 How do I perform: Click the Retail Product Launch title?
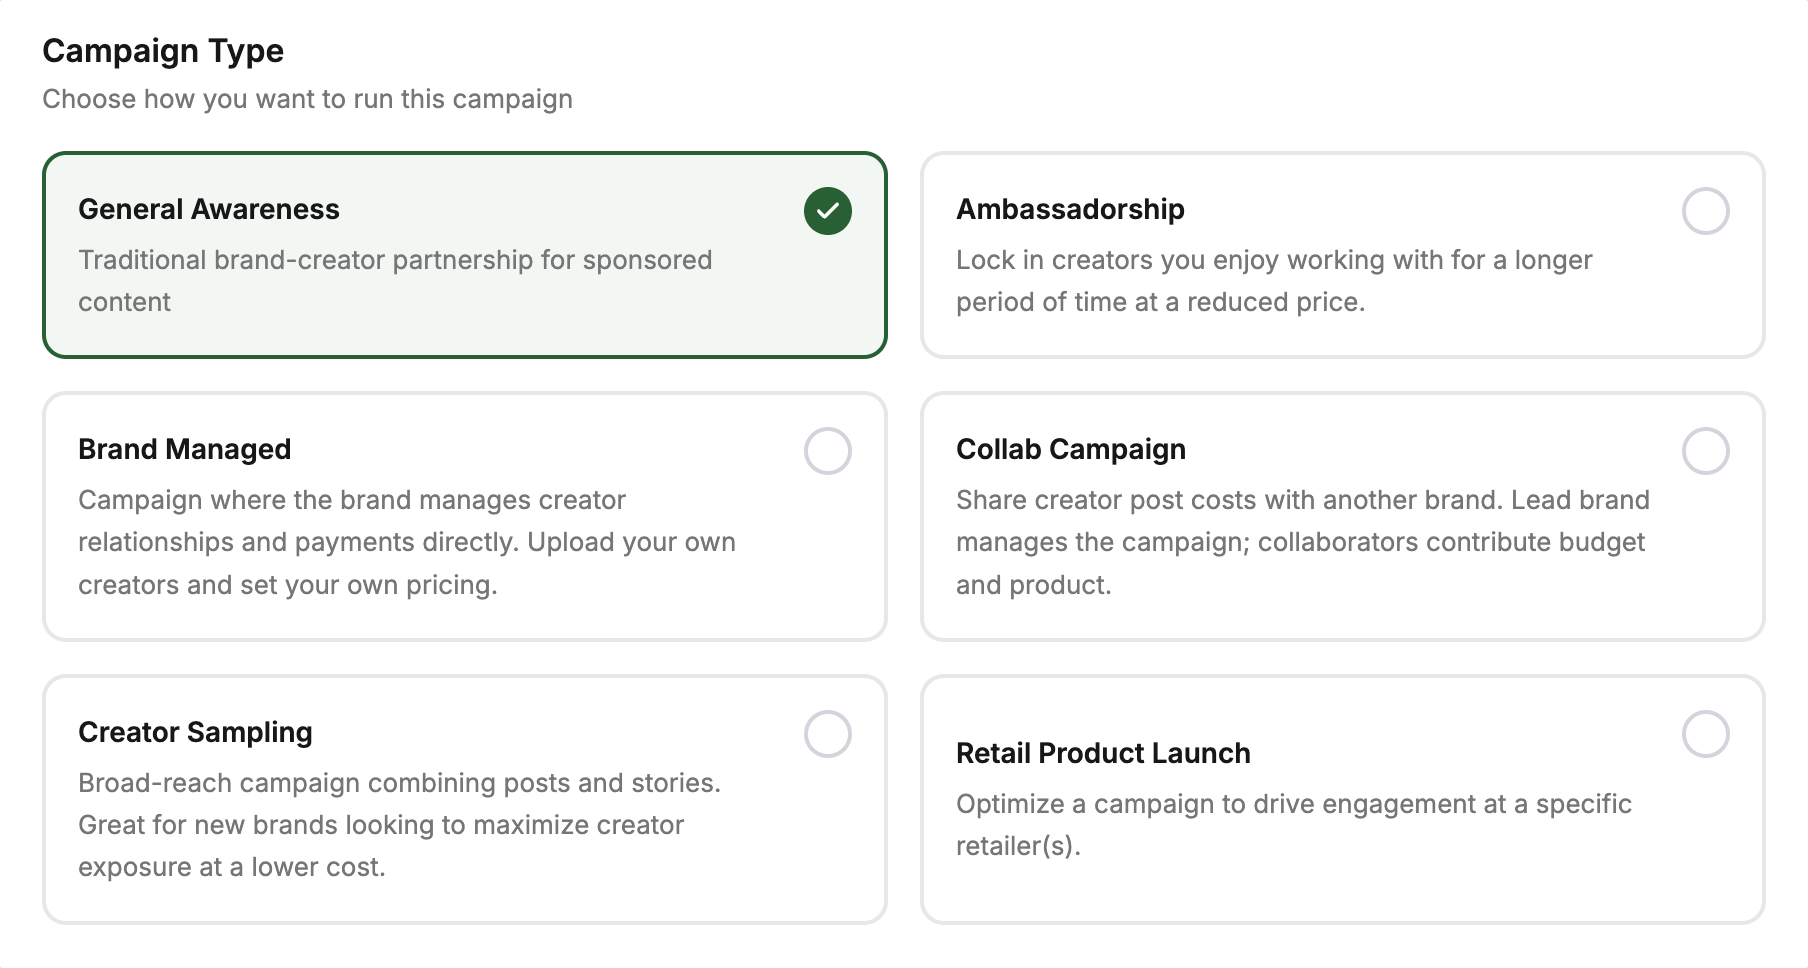1103,753
